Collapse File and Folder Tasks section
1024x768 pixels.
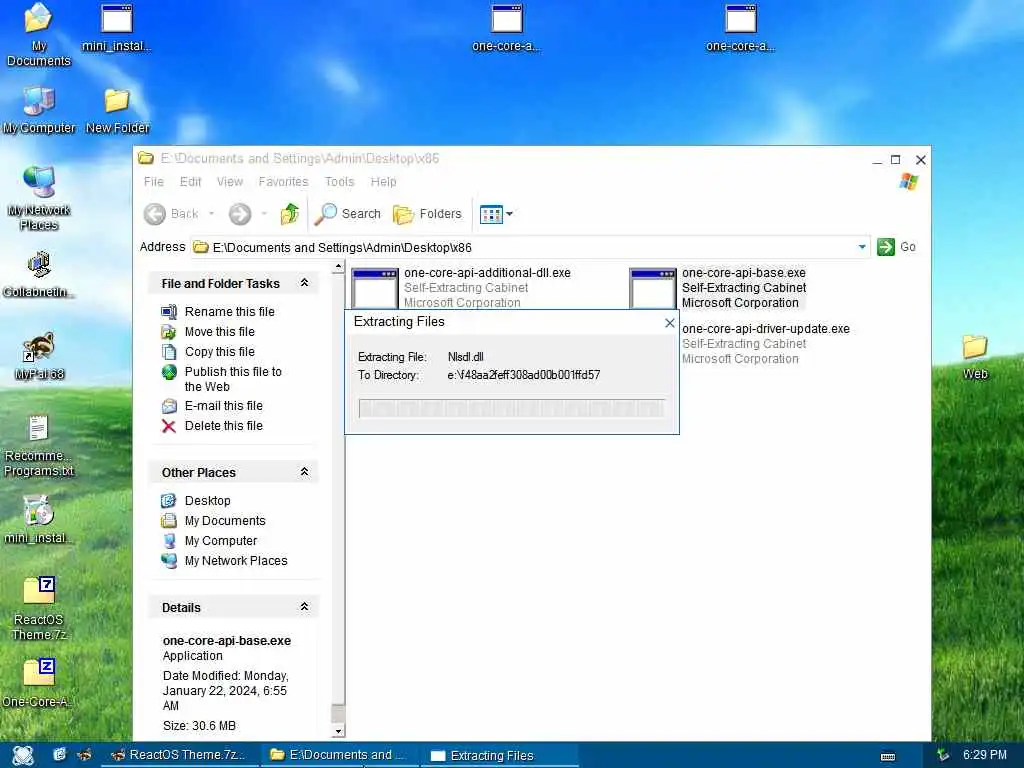304,283
